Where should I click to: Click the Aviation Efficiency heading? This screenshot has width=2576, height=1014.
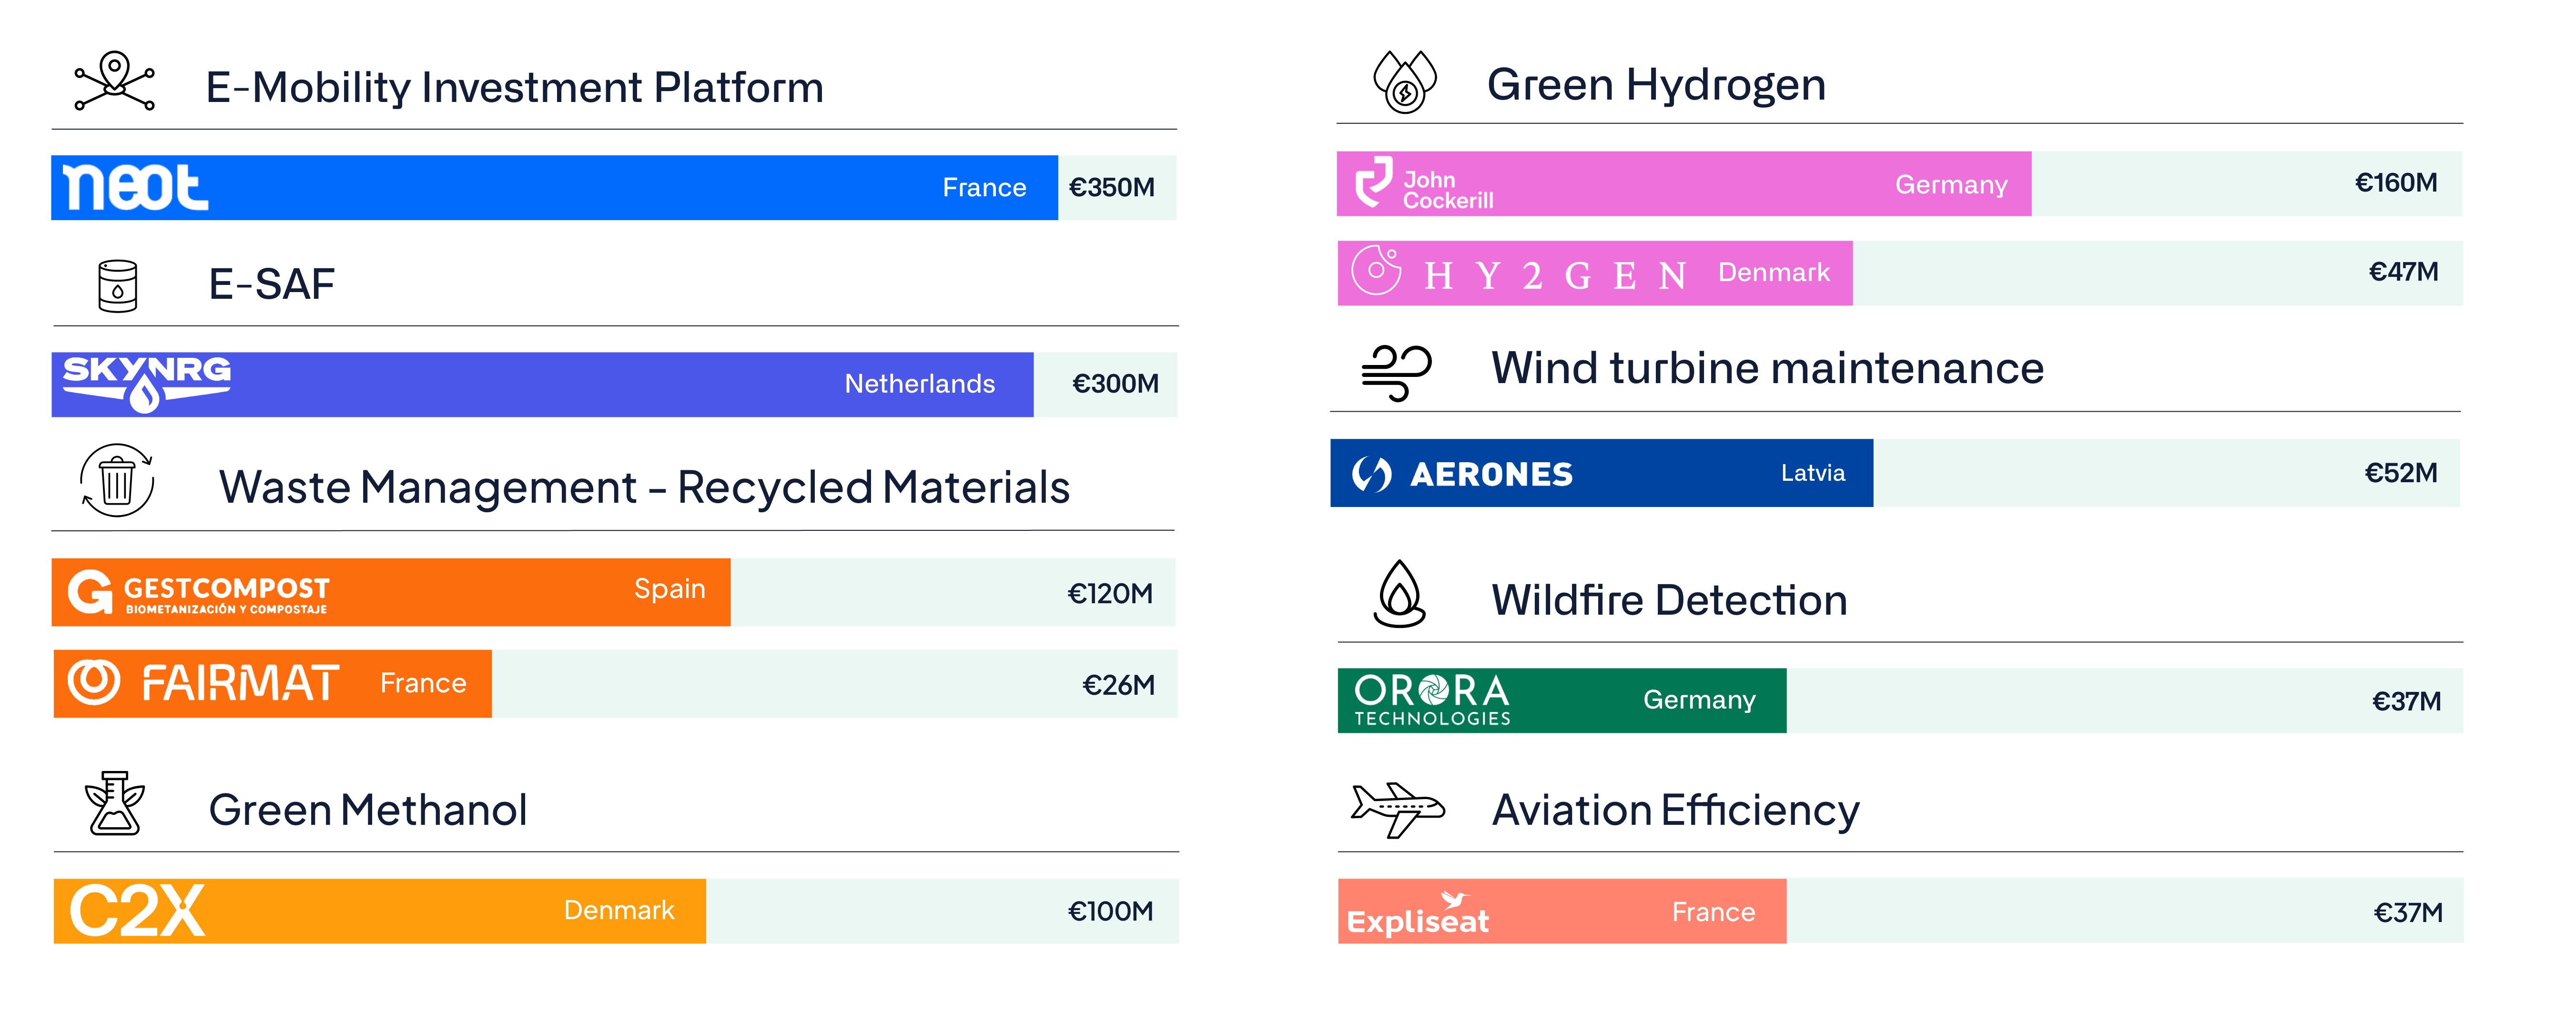point(1675,811)
